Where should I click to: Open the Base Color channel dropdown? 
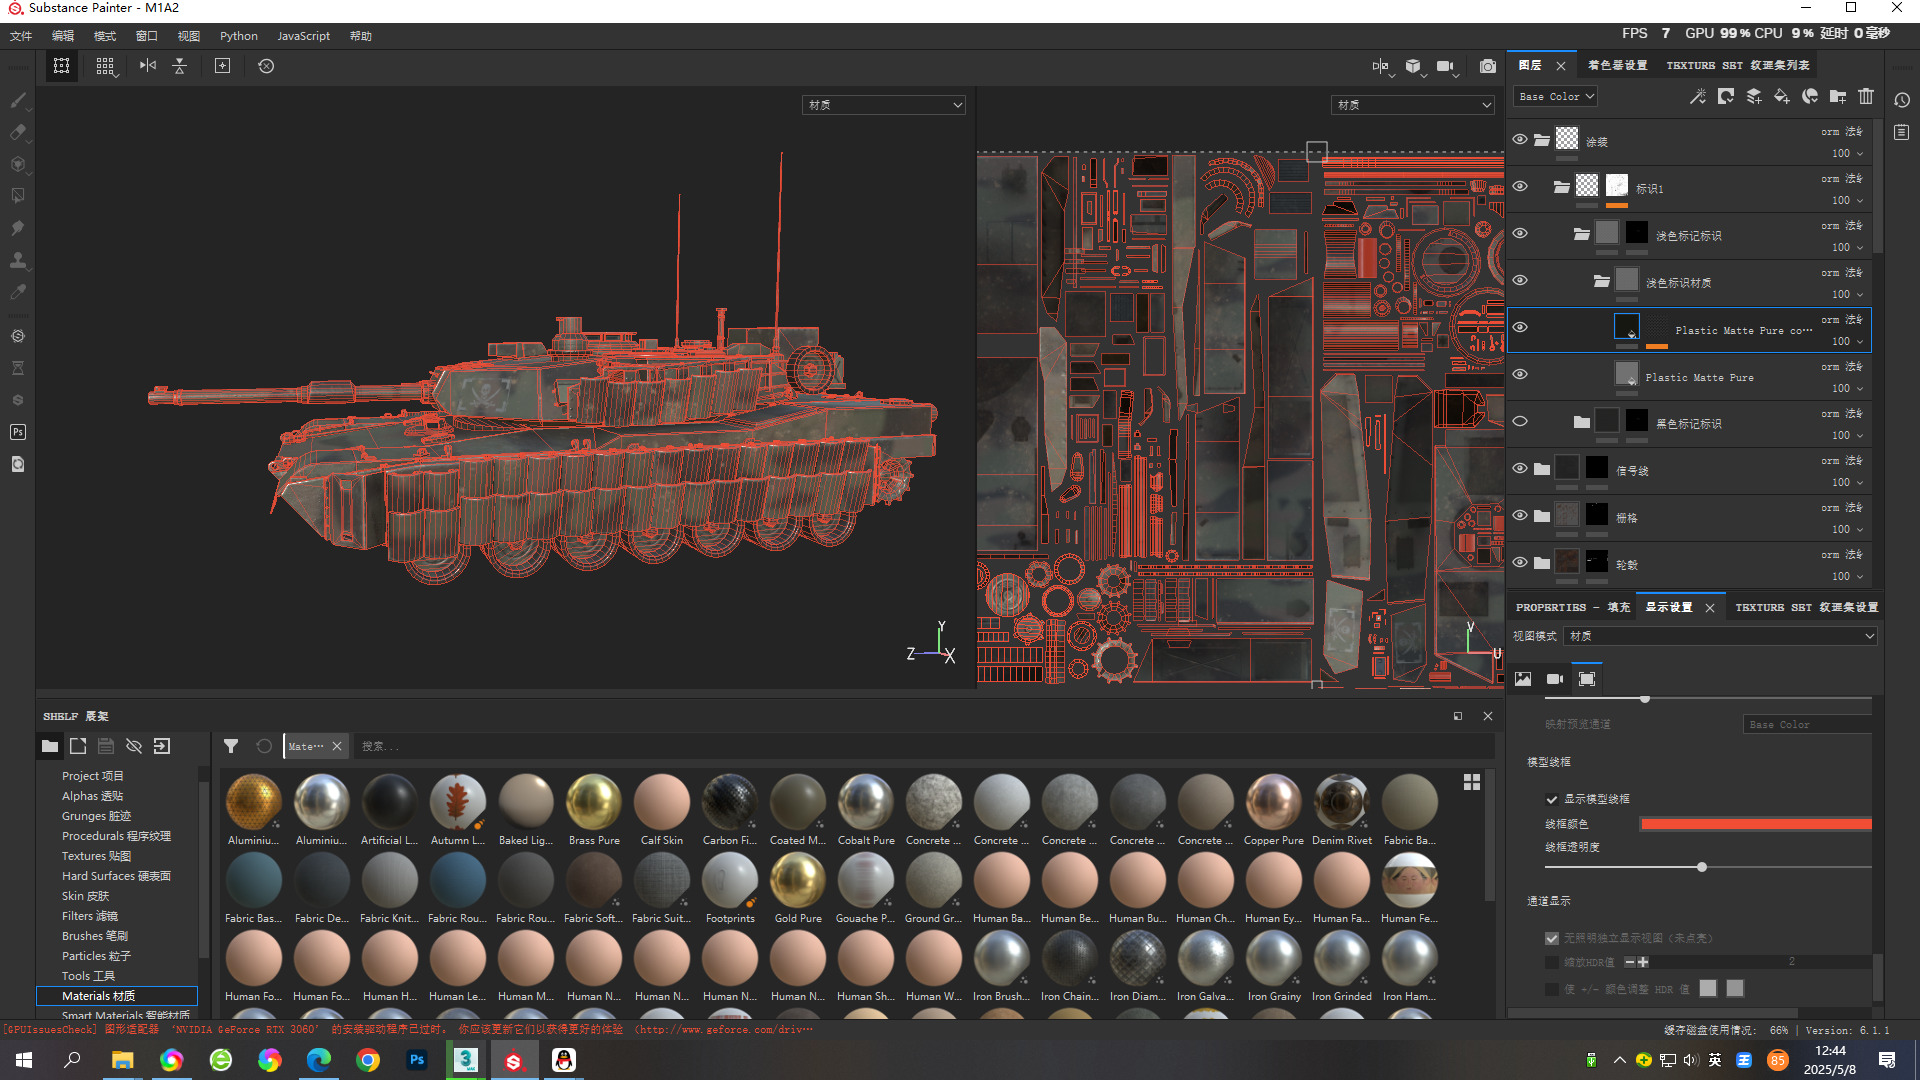[x=1556, y=97]
